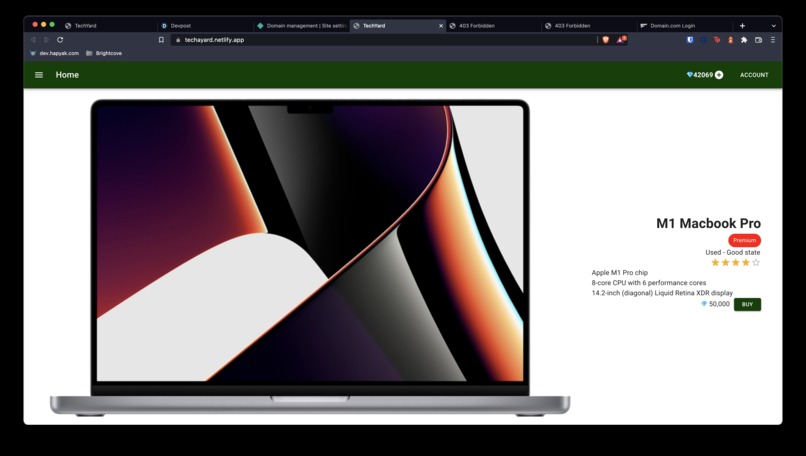
Task: Expand the tab search dropdown
Action: [x=774, y=26]
